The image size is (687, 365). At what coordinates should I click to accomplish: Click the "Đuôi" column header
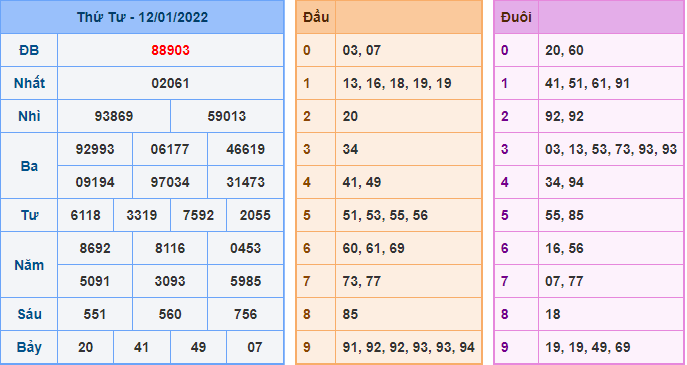pyautogui.click(x=516, y=17)
